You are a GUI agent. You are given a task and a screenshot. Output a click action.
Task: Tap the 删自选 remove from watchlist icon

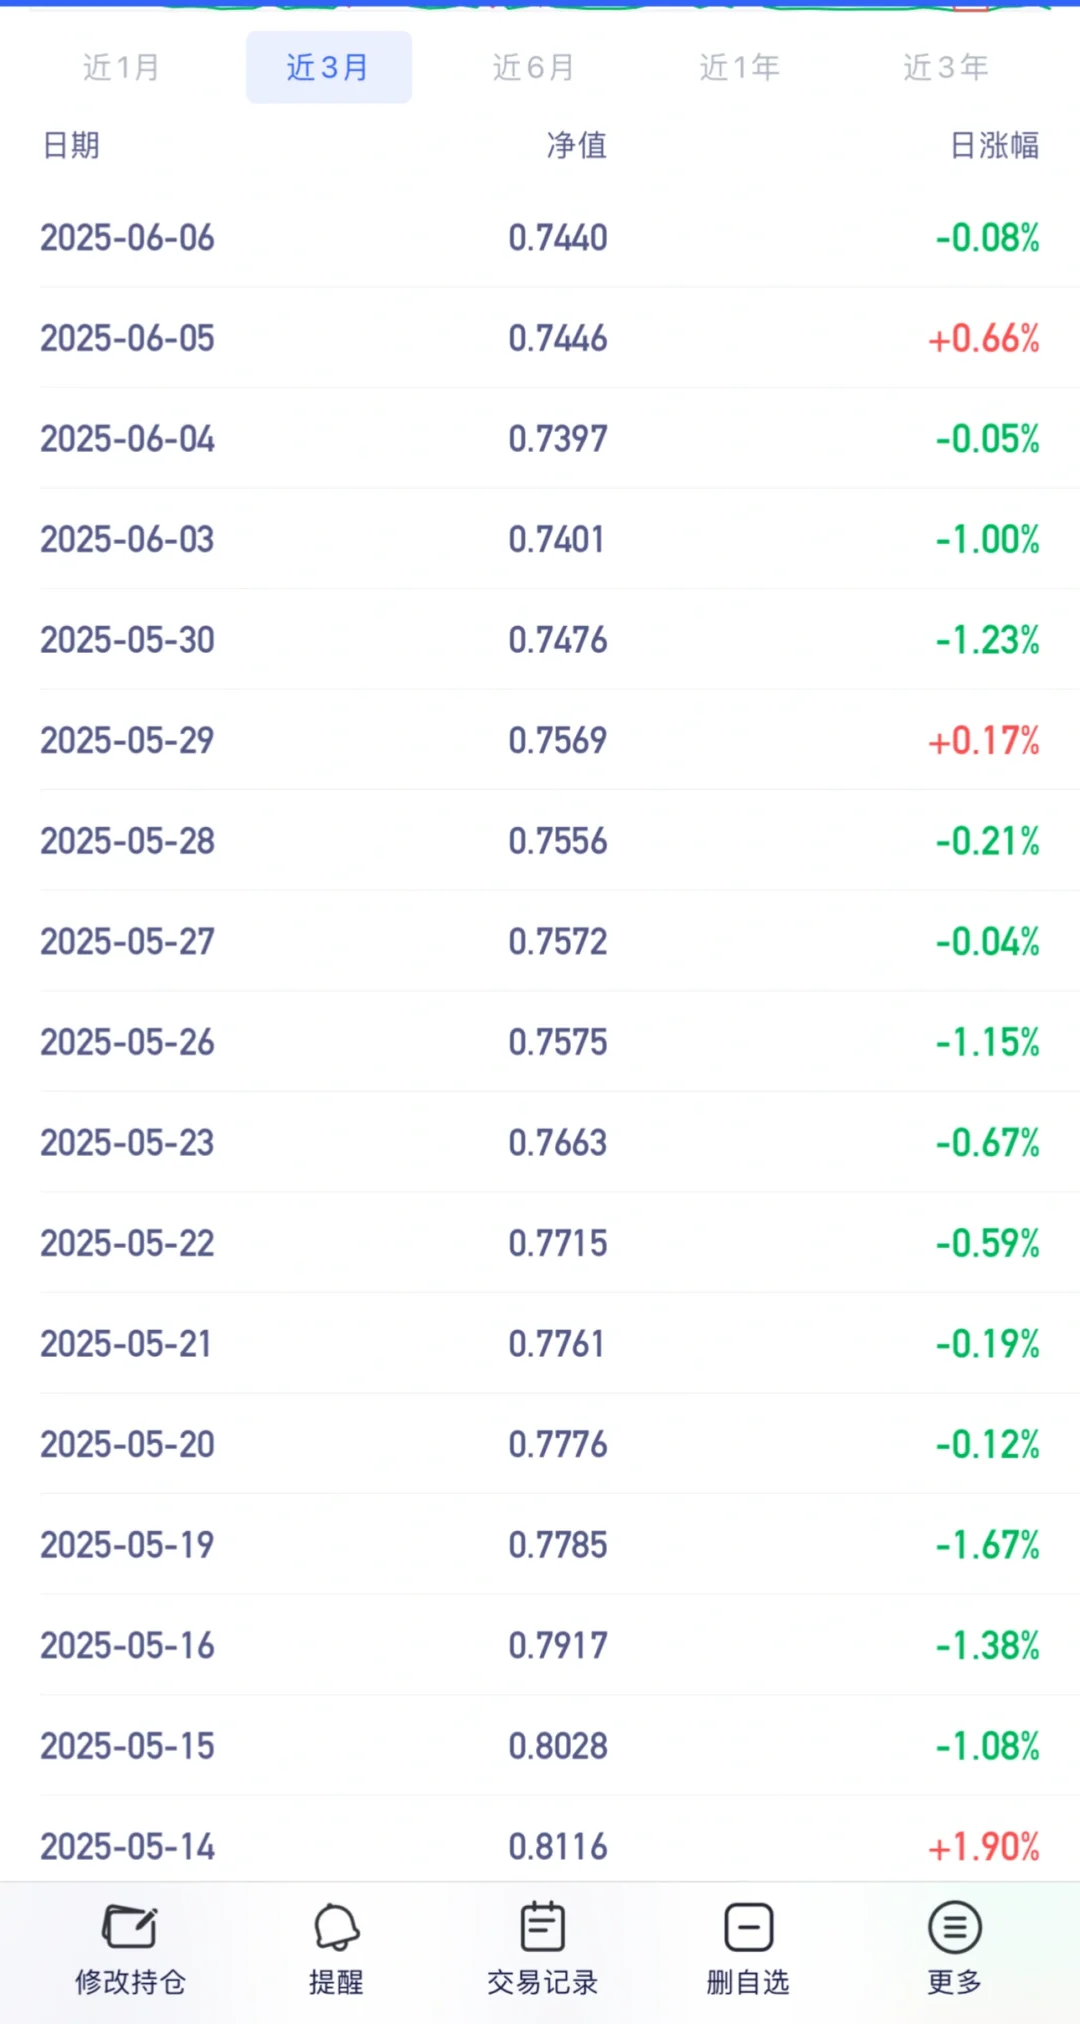pos(749,1950)
